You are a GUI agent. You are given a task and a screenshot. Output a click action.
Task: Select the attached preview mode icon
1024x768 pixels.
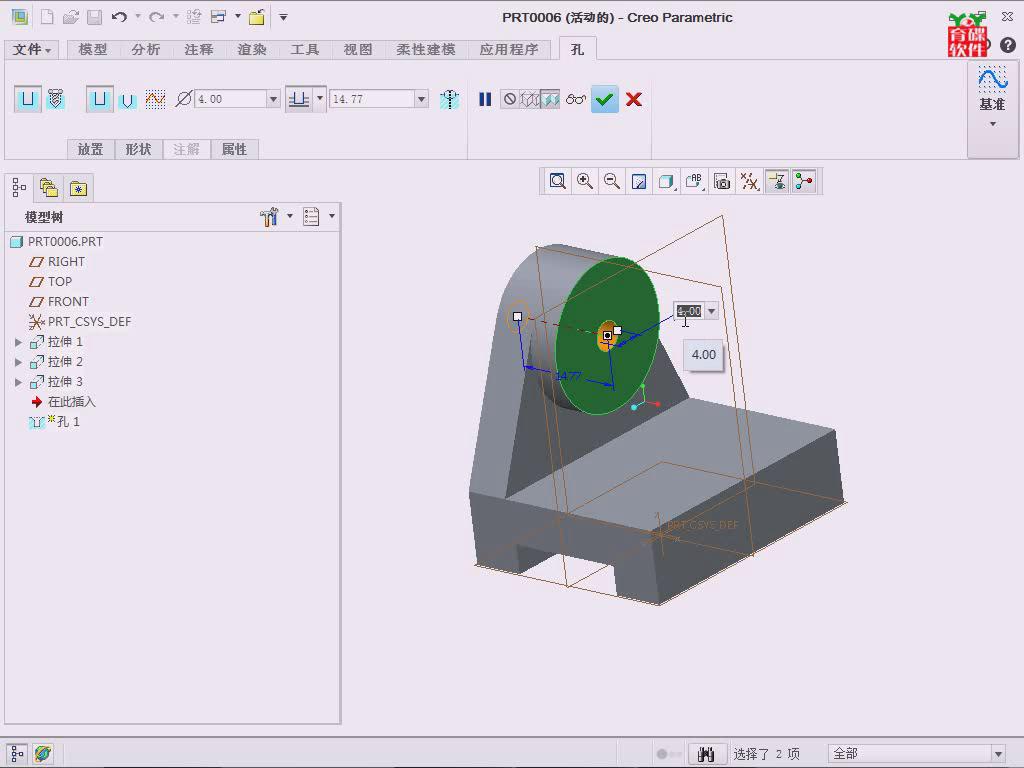pyautogui.click(x=550, y=99)
